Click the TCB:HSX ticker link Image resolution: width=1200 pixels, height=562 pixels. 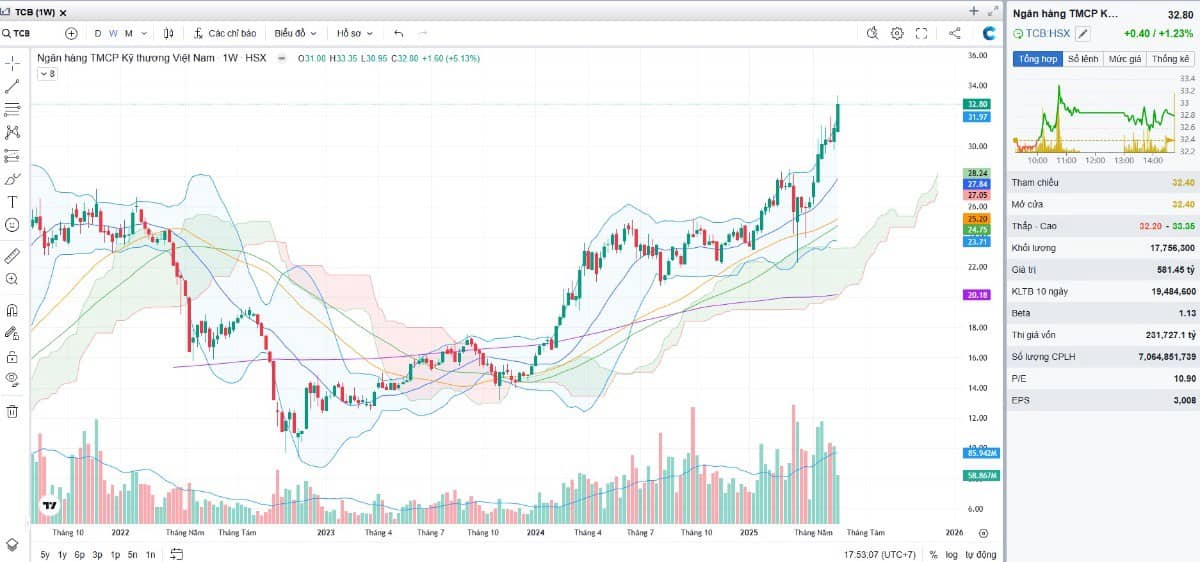pos(1048,33)
